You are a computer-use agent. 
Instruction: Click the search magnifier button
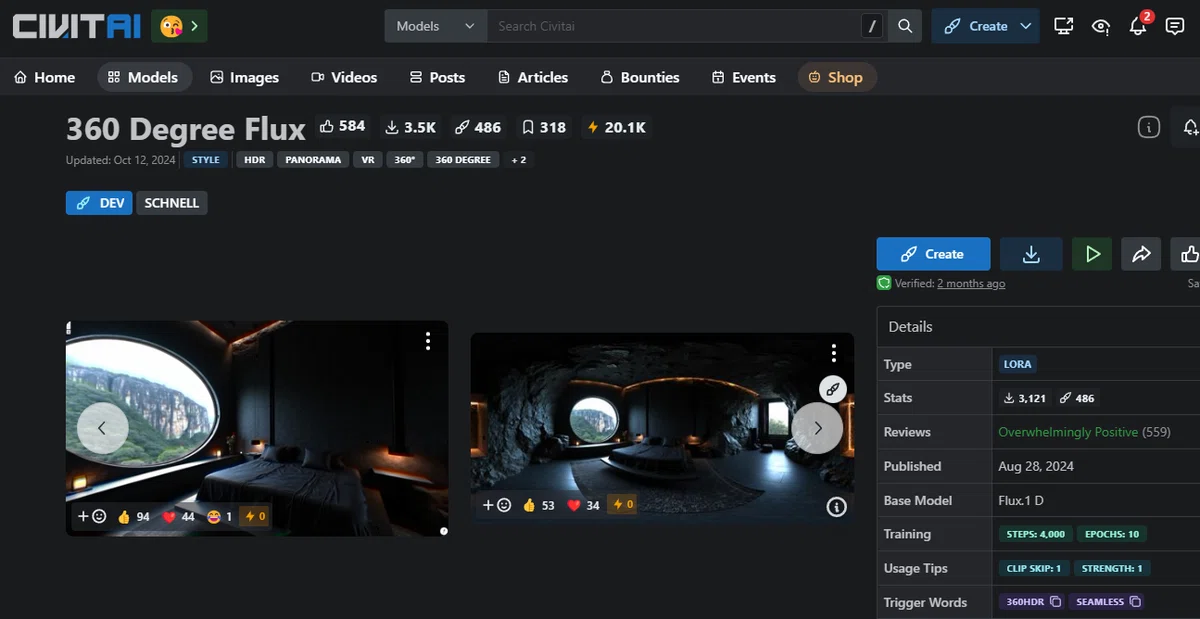(x=905, y=26)
